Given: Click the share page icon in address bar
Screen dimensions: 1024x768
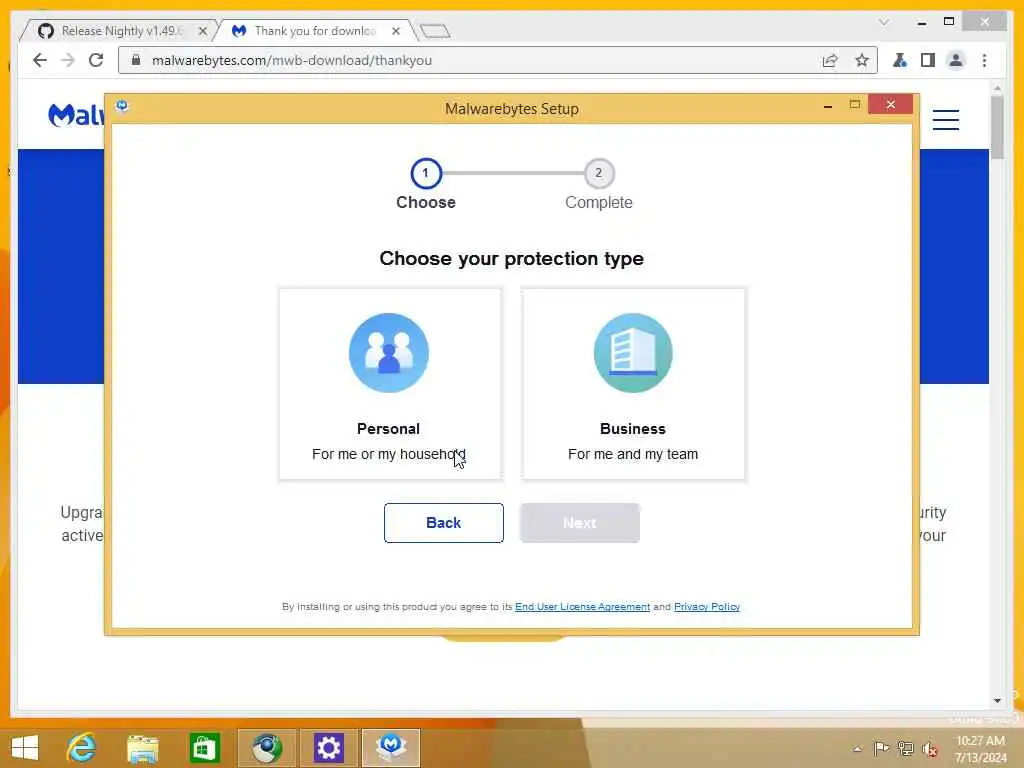Looking at the screenshot, I should [x=829, y=60].
